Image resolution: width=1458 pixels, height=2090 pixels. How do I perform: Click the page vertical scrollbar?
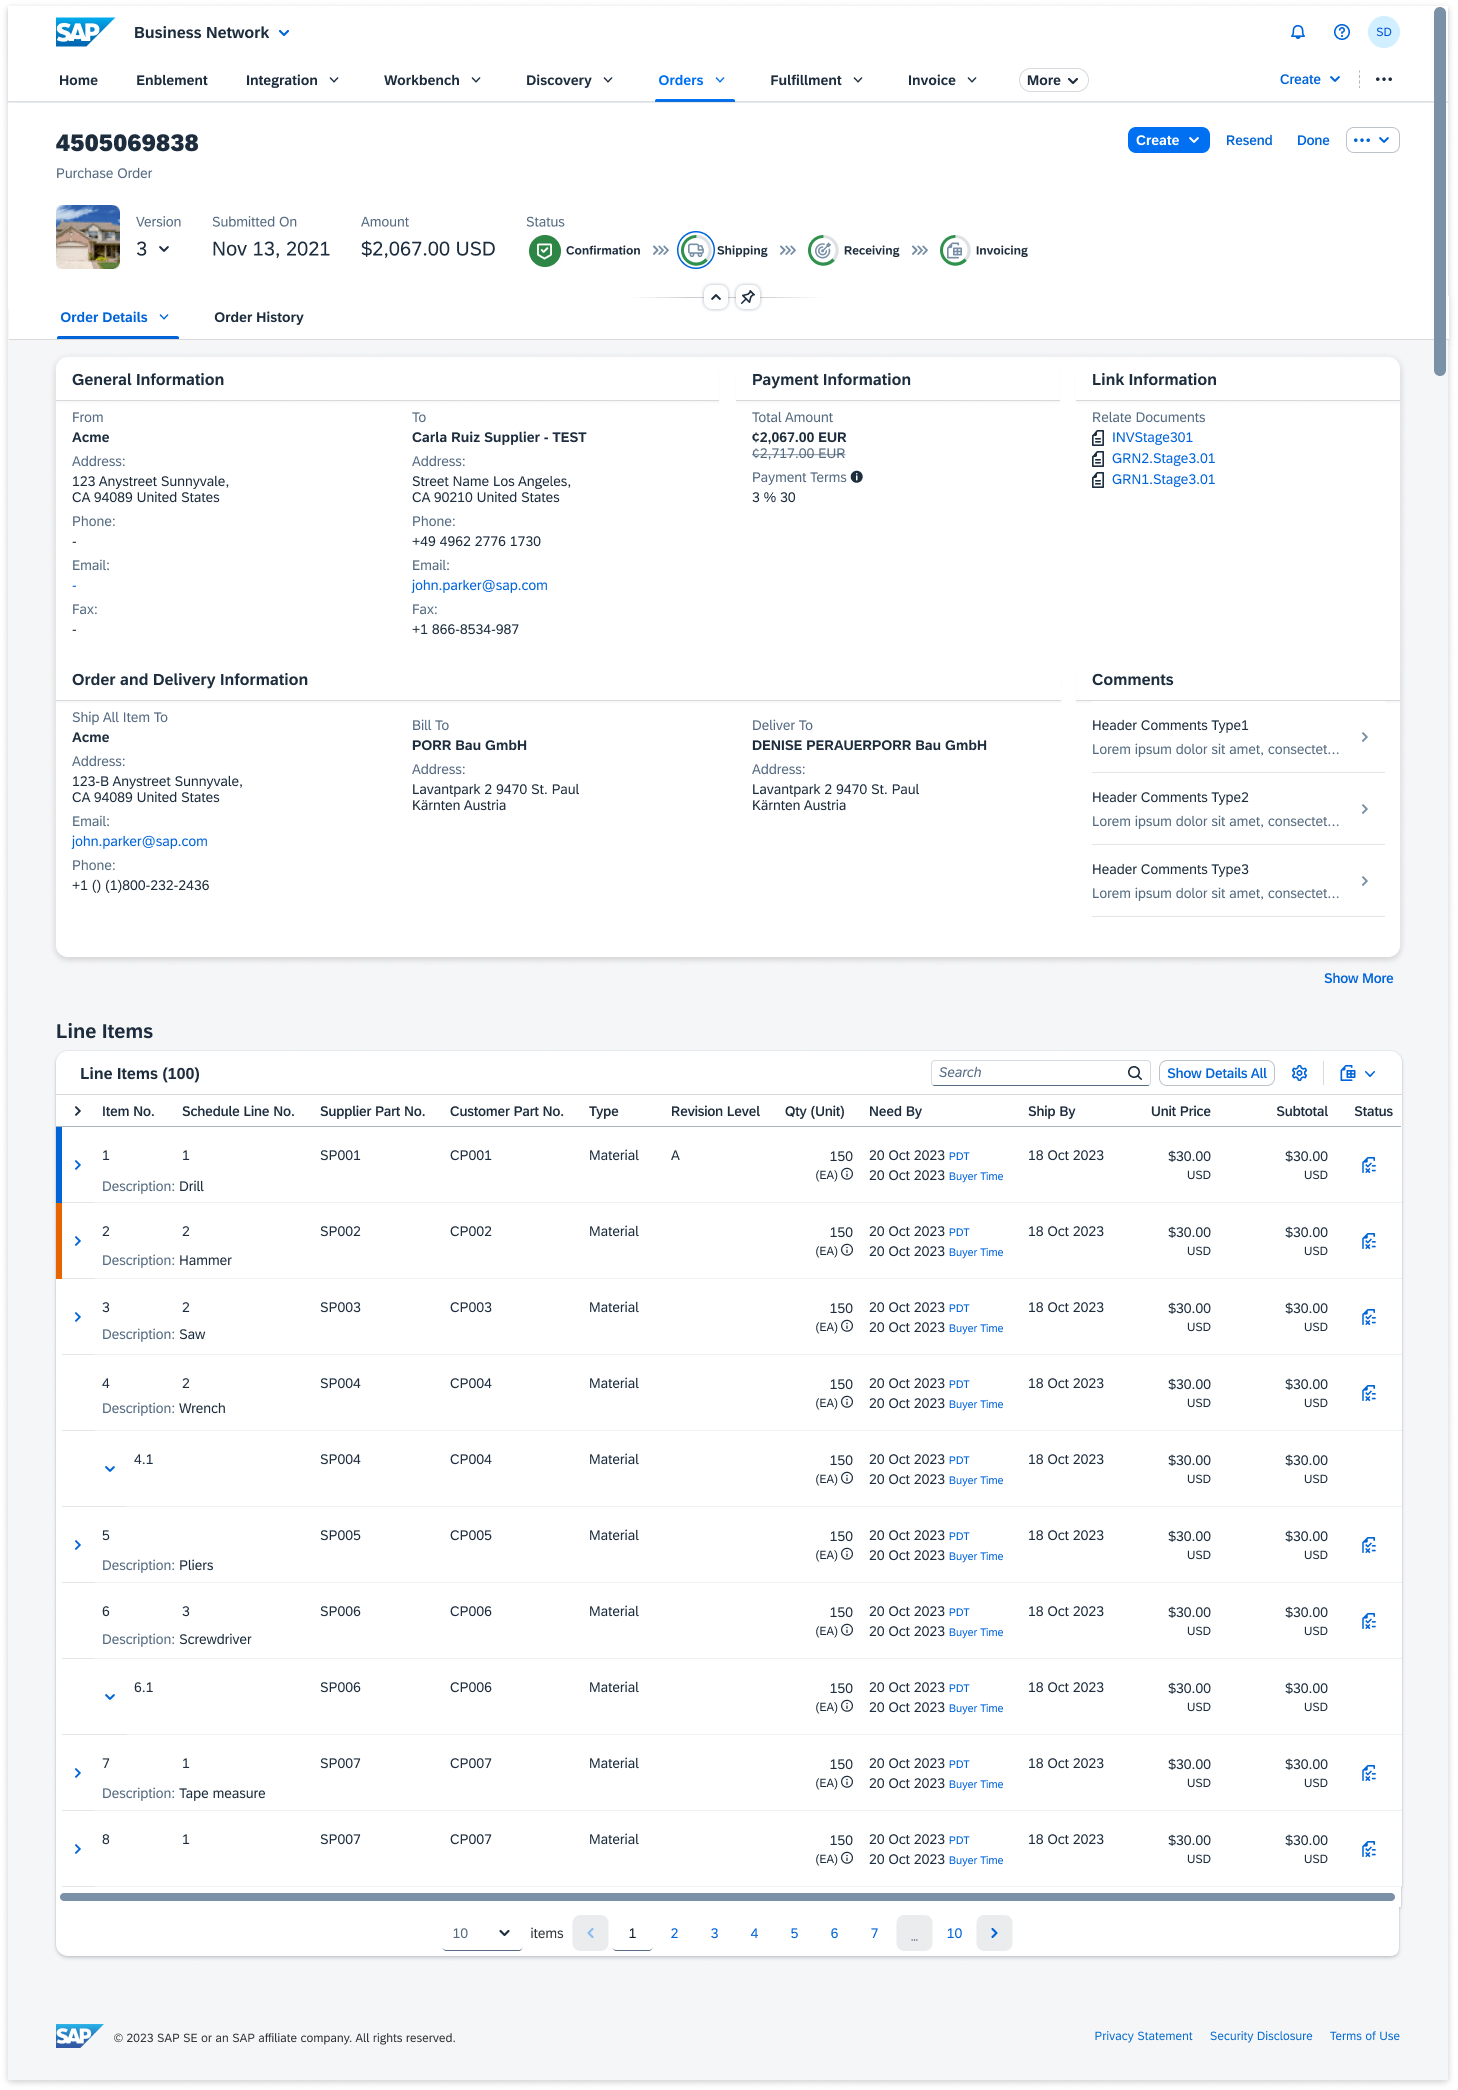click(1440, 190)
